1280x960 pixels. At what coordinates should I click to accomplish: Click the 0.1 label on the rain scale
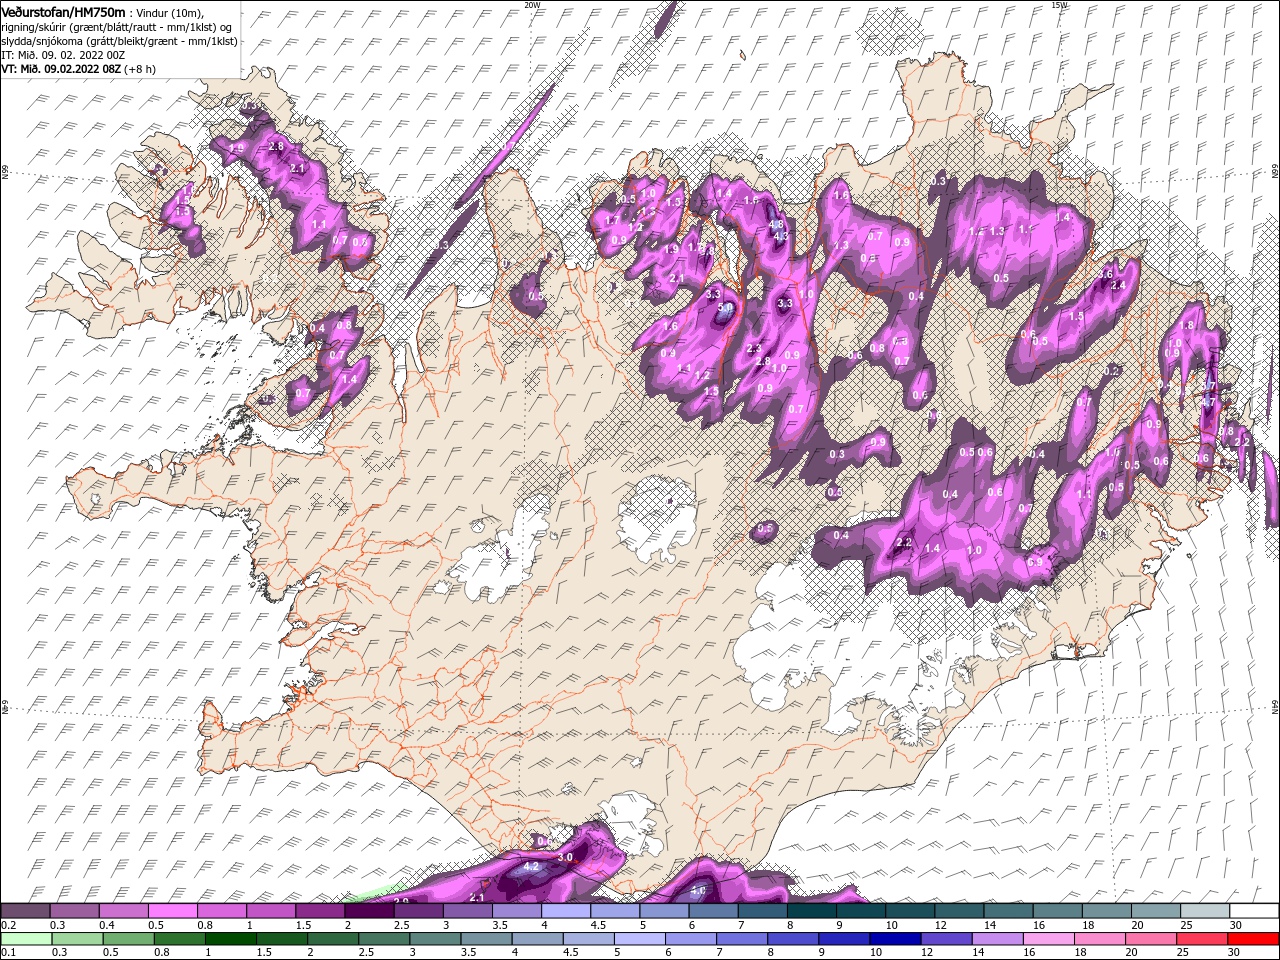8,953
